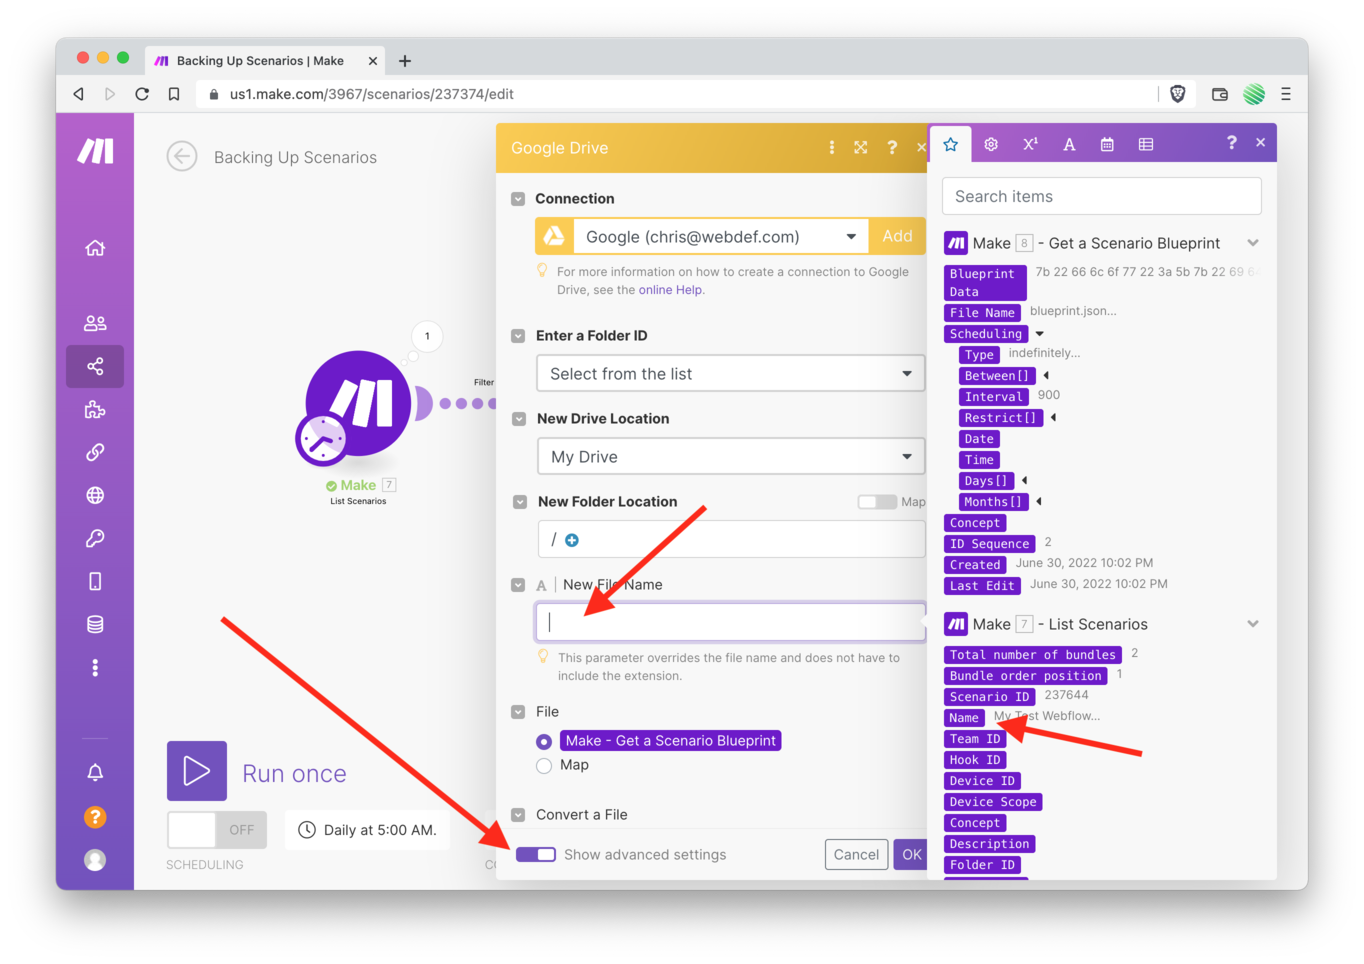
Task: Expand the Restrict[] item arrow
Action: tap(1053, 418)
